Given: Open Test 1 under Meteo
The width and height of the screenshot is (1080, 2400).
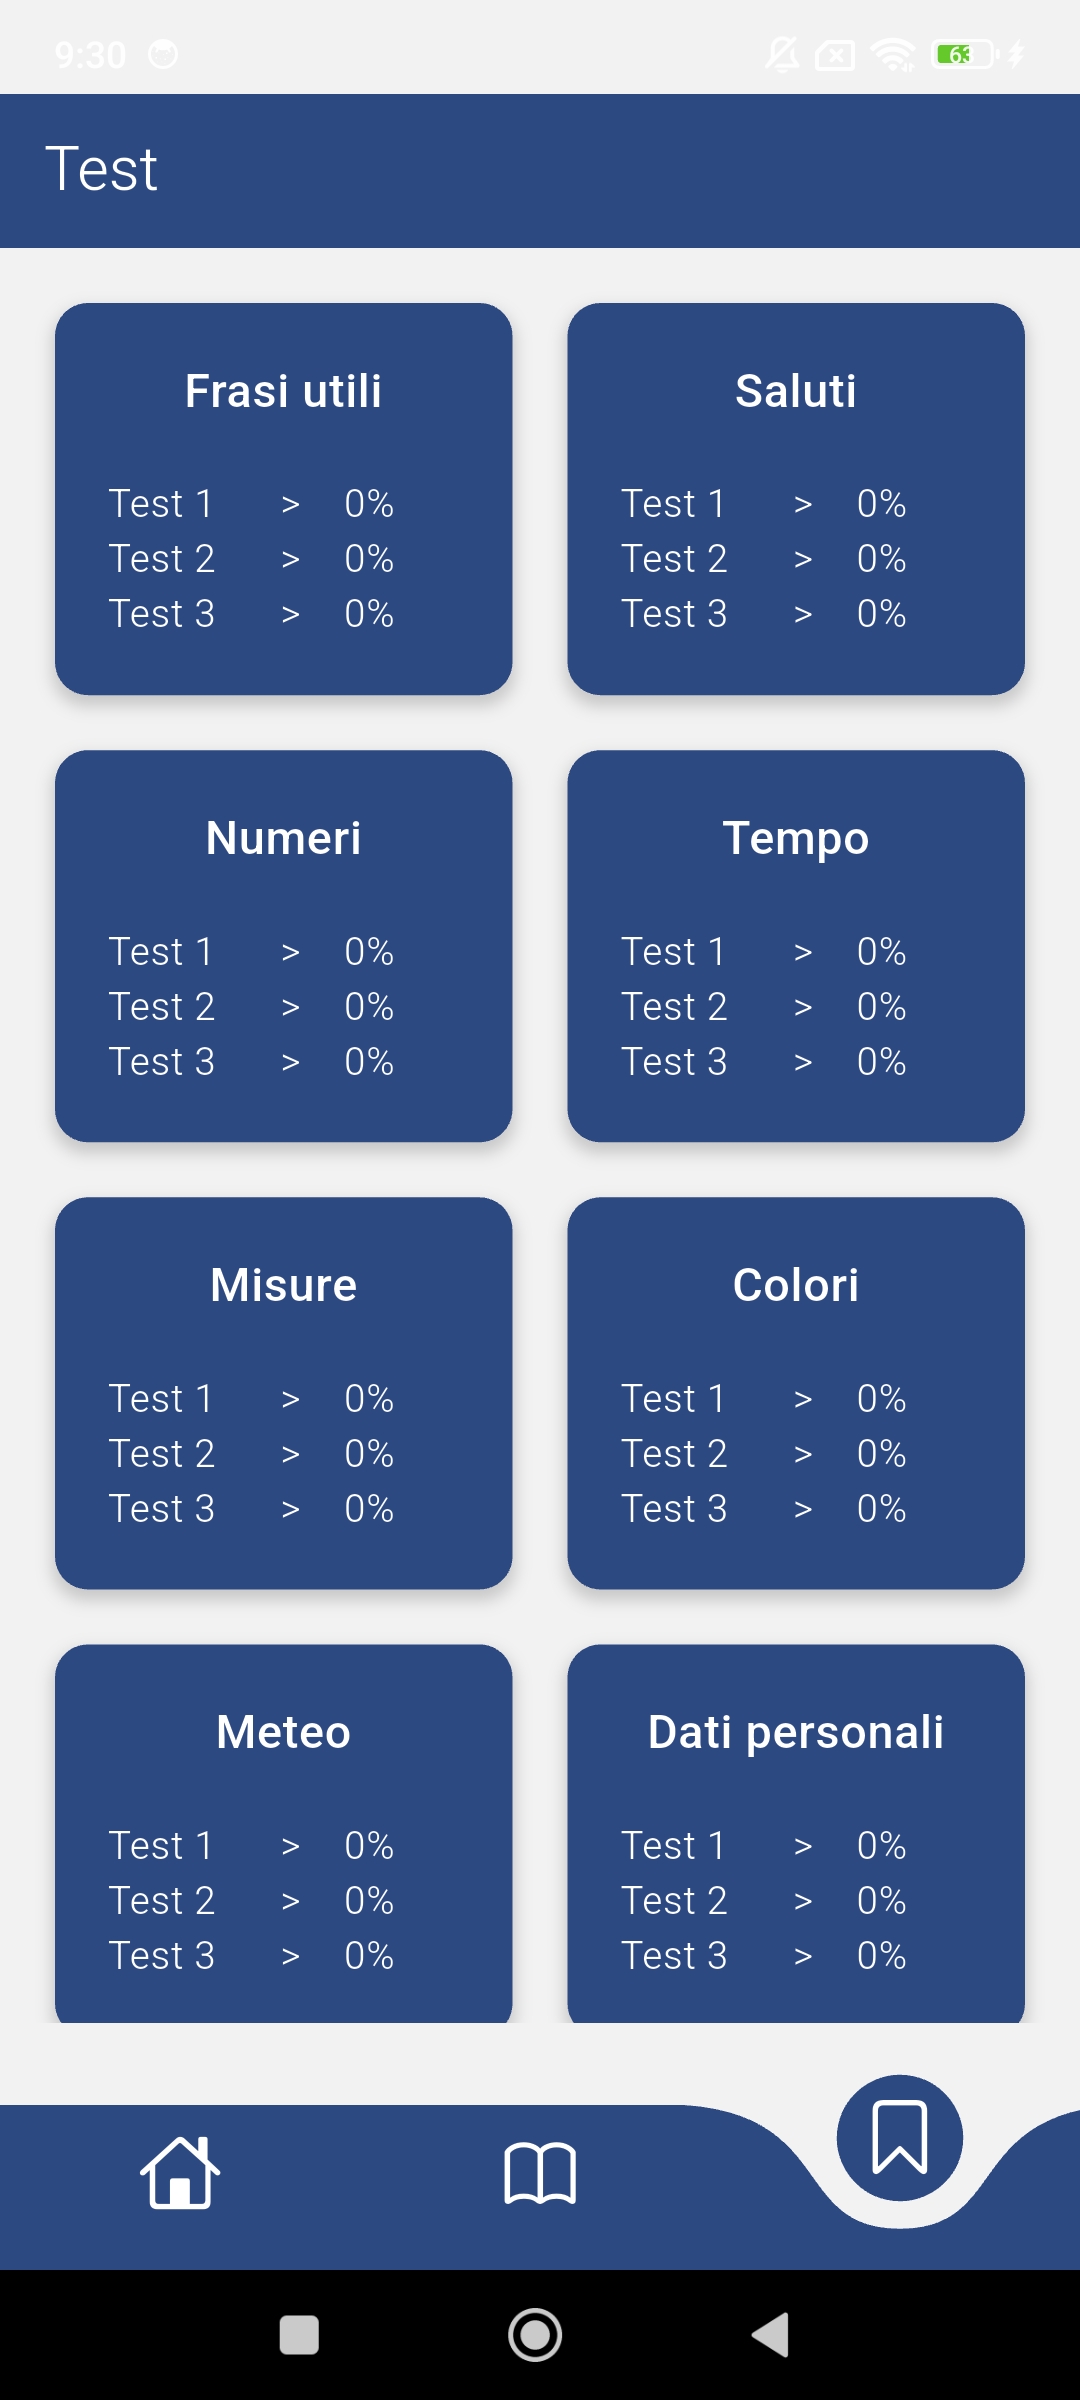Looking at the screenshot, I should pyautogui.click(x=161, y=1846).
